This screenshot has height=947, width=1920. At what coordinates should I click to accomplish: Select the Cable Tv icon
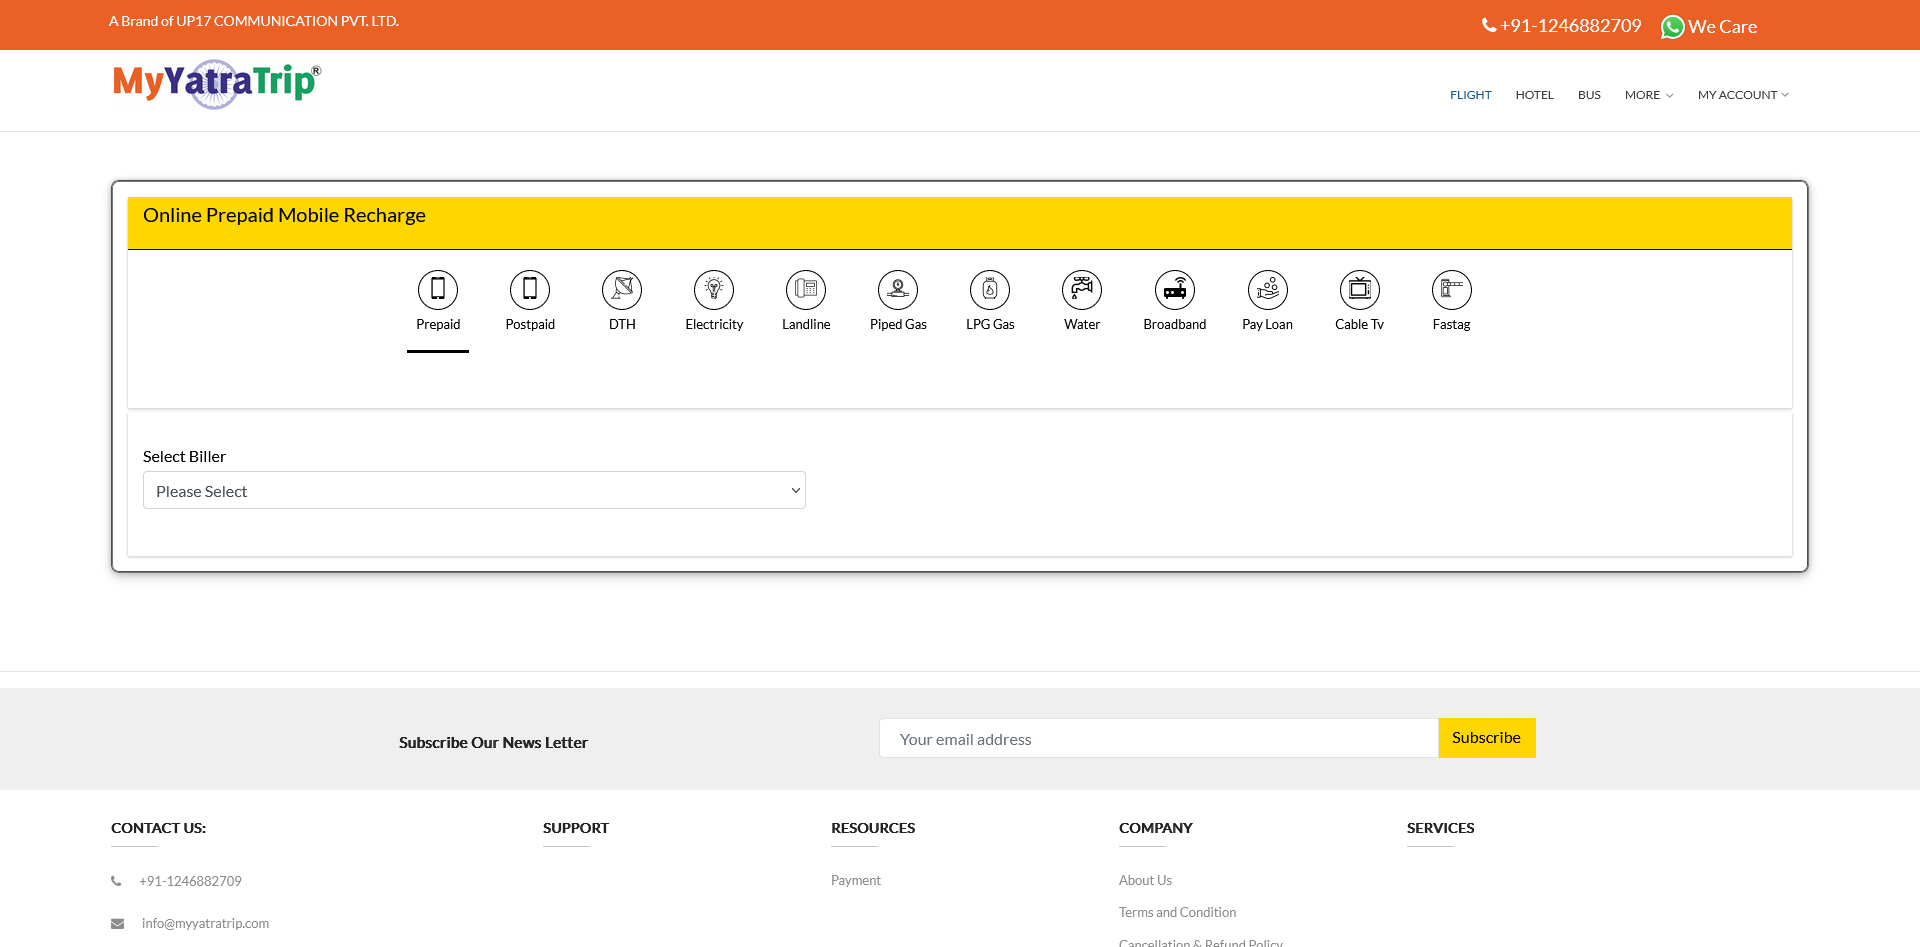tap(1360, 290)
